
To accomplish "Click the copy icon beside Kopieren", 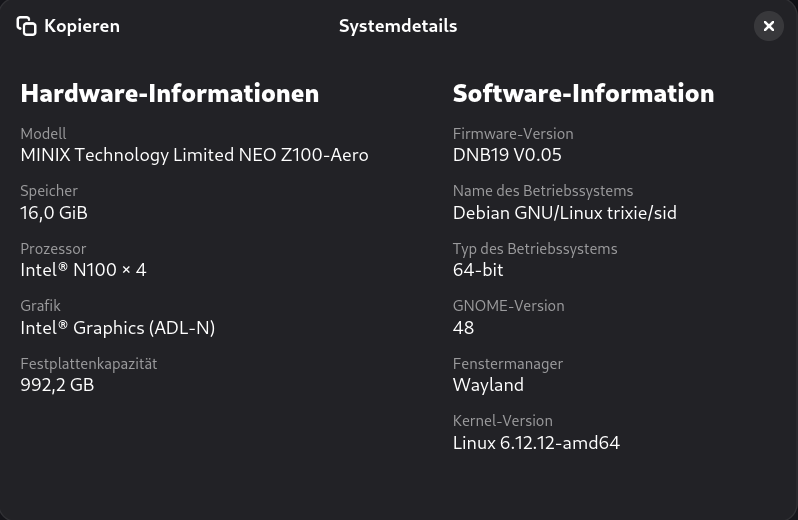I will pos(27,27).
